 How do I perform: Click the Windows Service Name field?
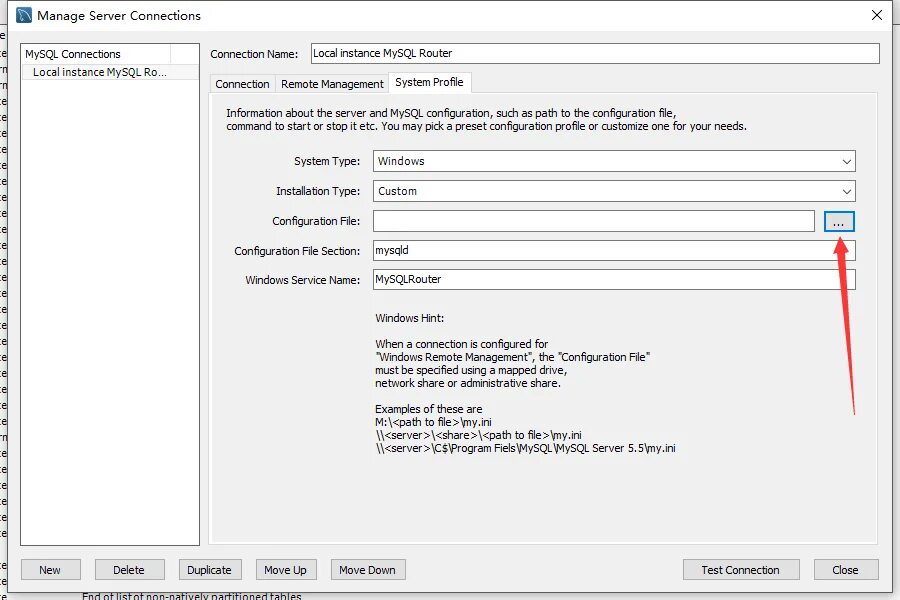point(614,280)
